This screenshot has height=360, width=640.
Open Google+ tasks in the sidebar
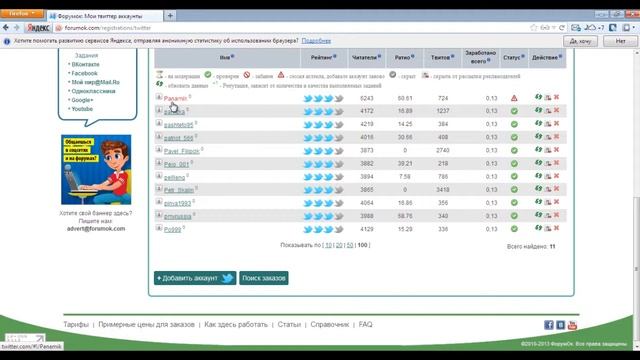(82, 100)
